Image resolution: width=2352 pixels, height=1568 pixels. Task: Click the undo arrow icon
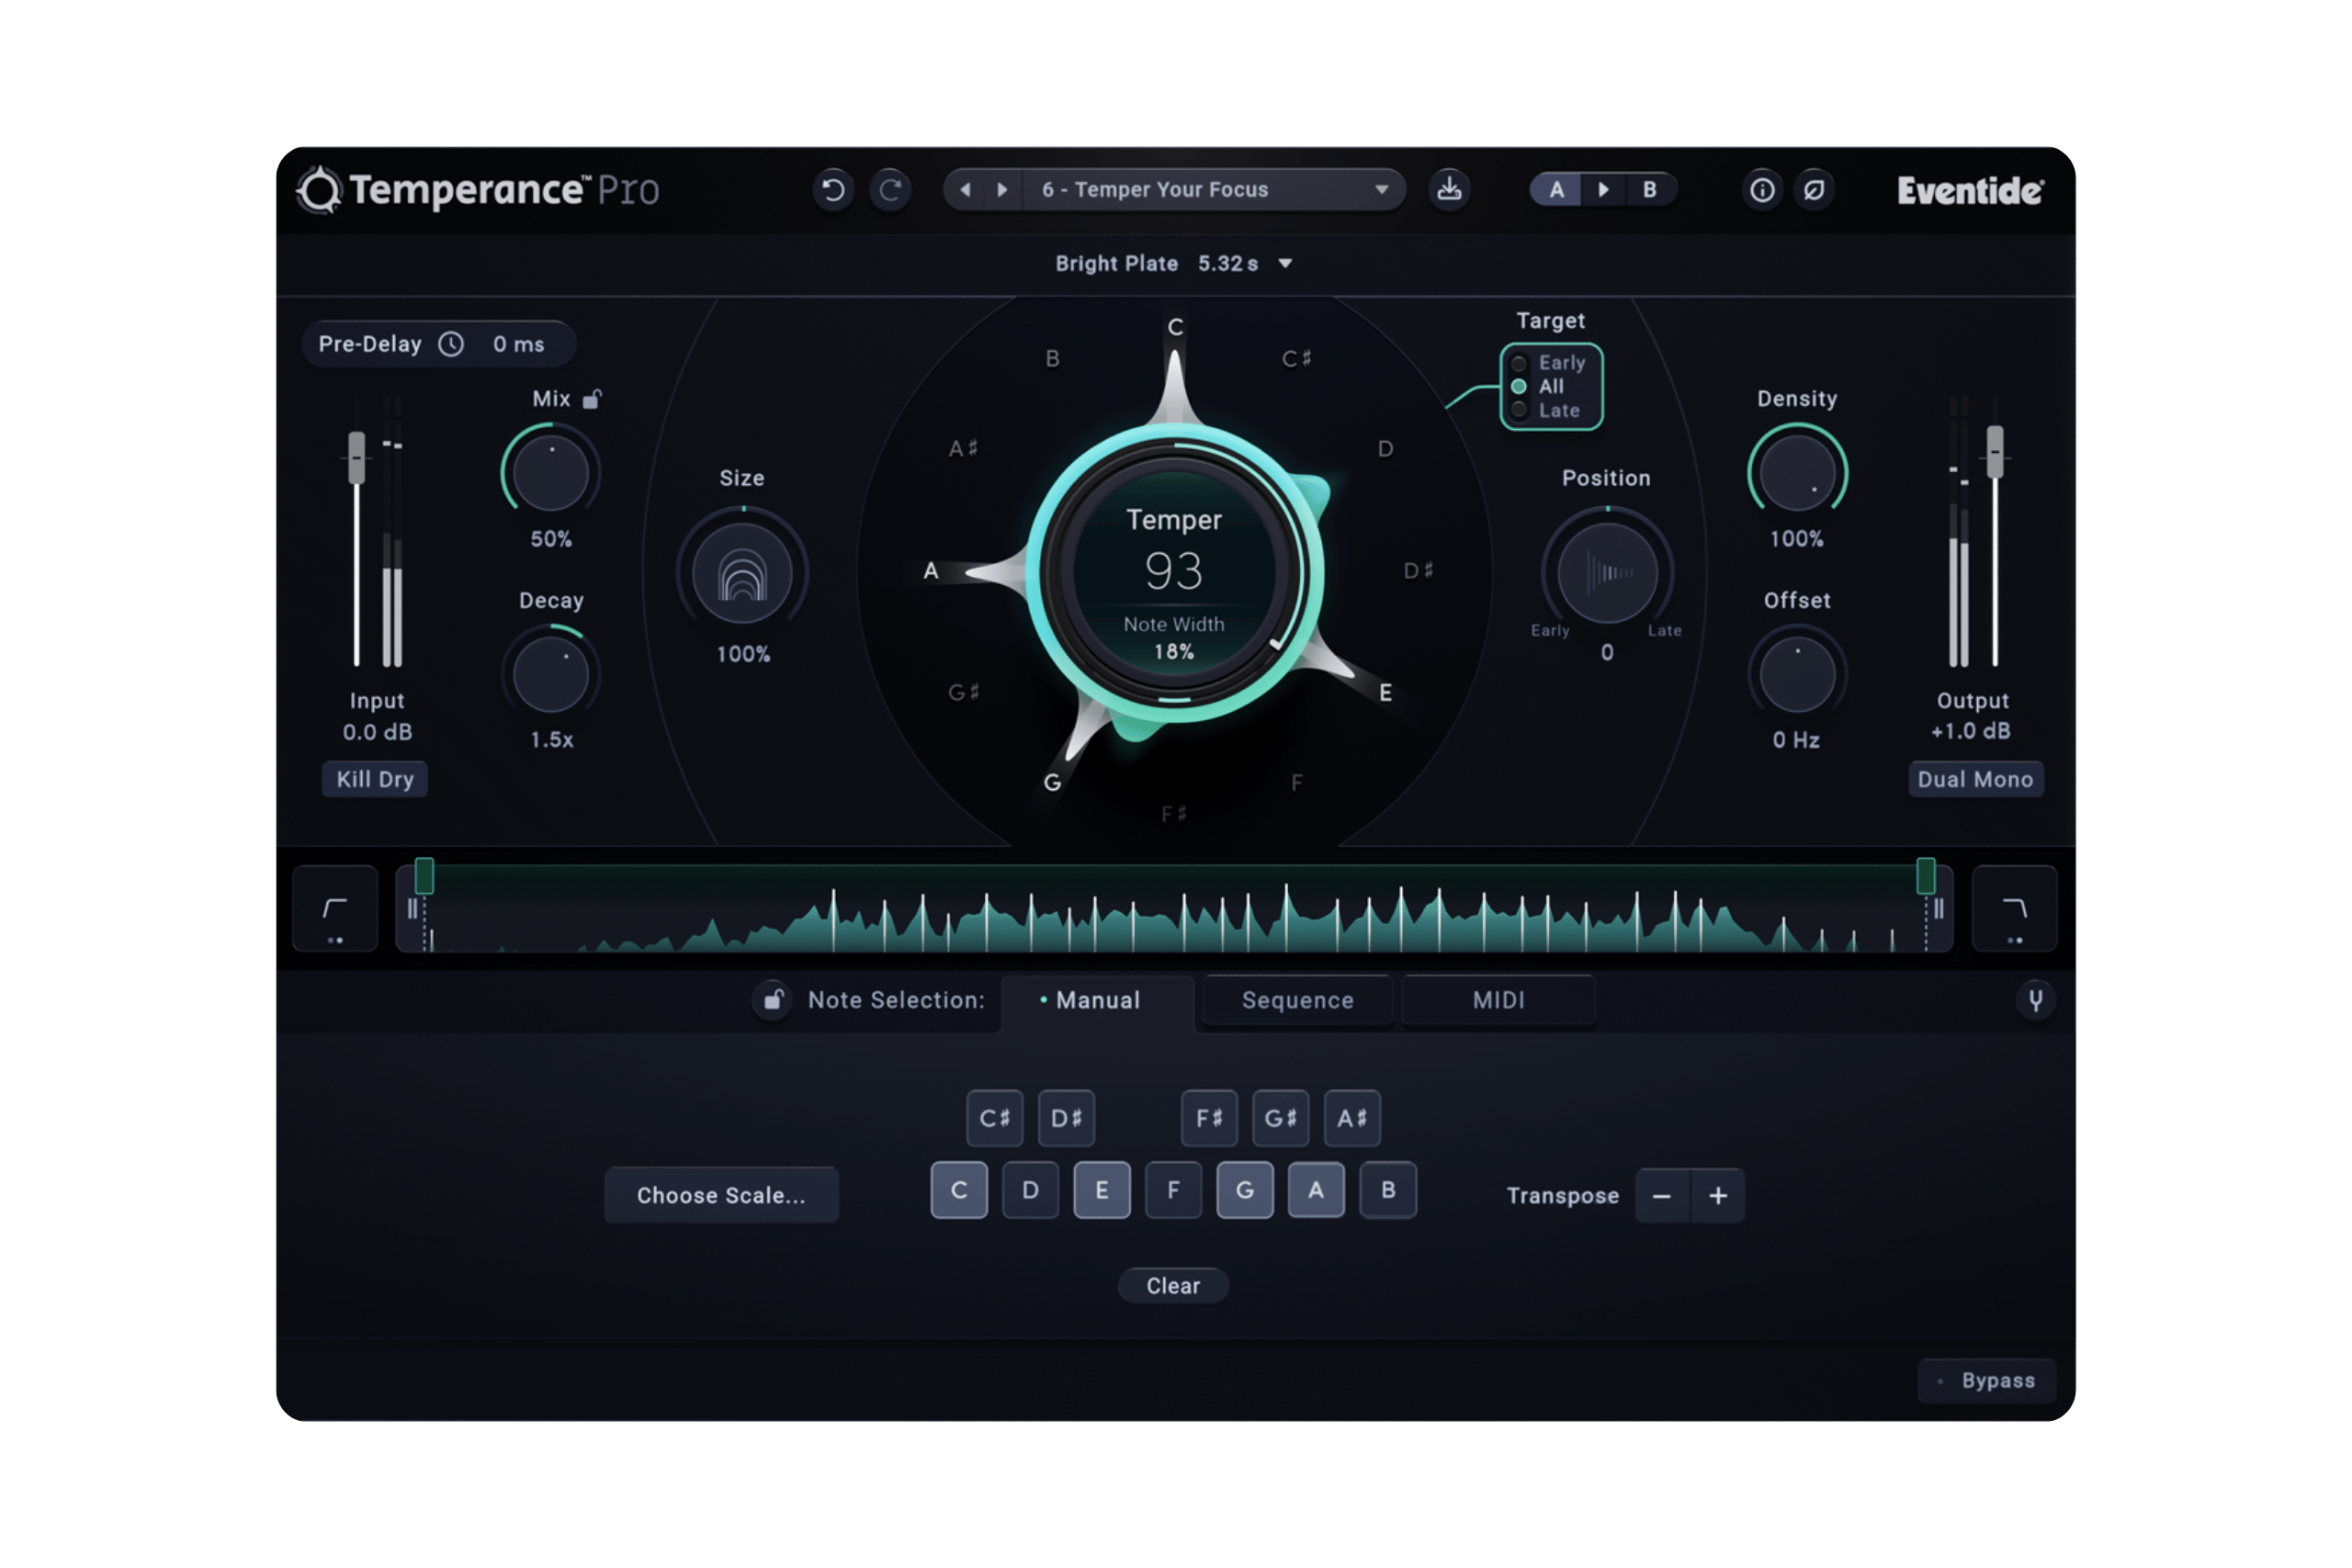tap(833, 190)
